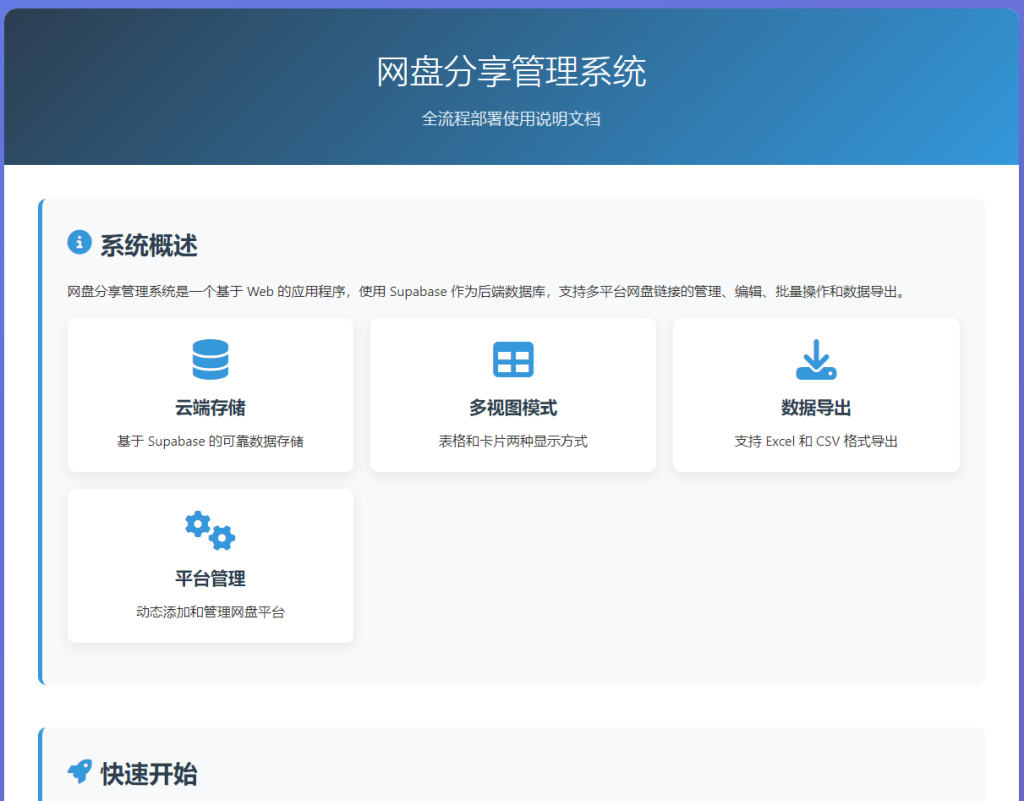Click the 平台管理 description about adding platforms
The height and width of the screenshot is (801, 1024).
210,612
